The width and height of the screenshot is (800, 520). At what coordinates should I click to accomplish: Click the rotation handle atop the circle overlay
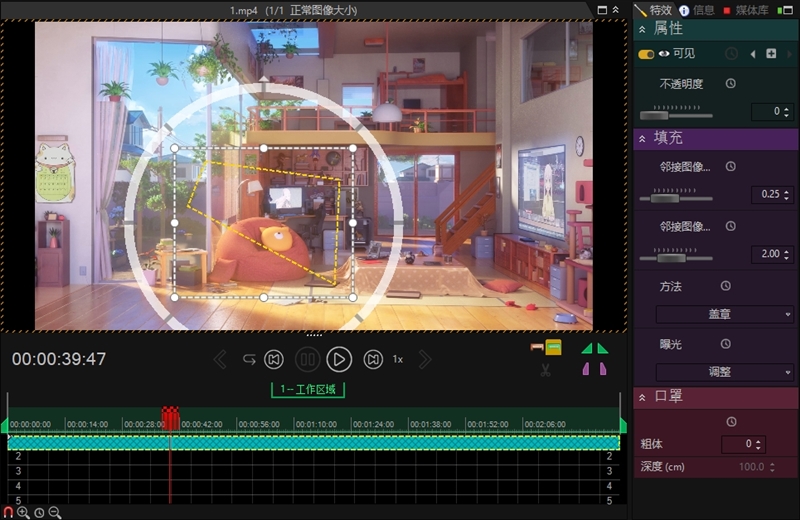tap(263, 79)
